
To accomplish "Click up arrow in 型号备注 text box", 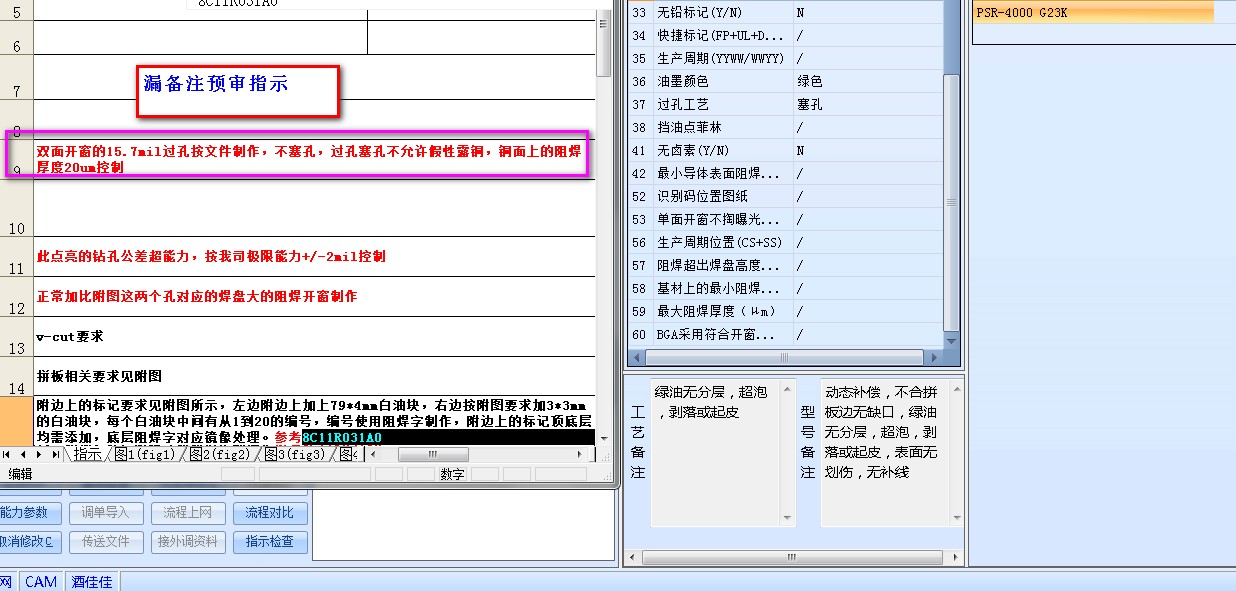I will (x=955, y=389).
